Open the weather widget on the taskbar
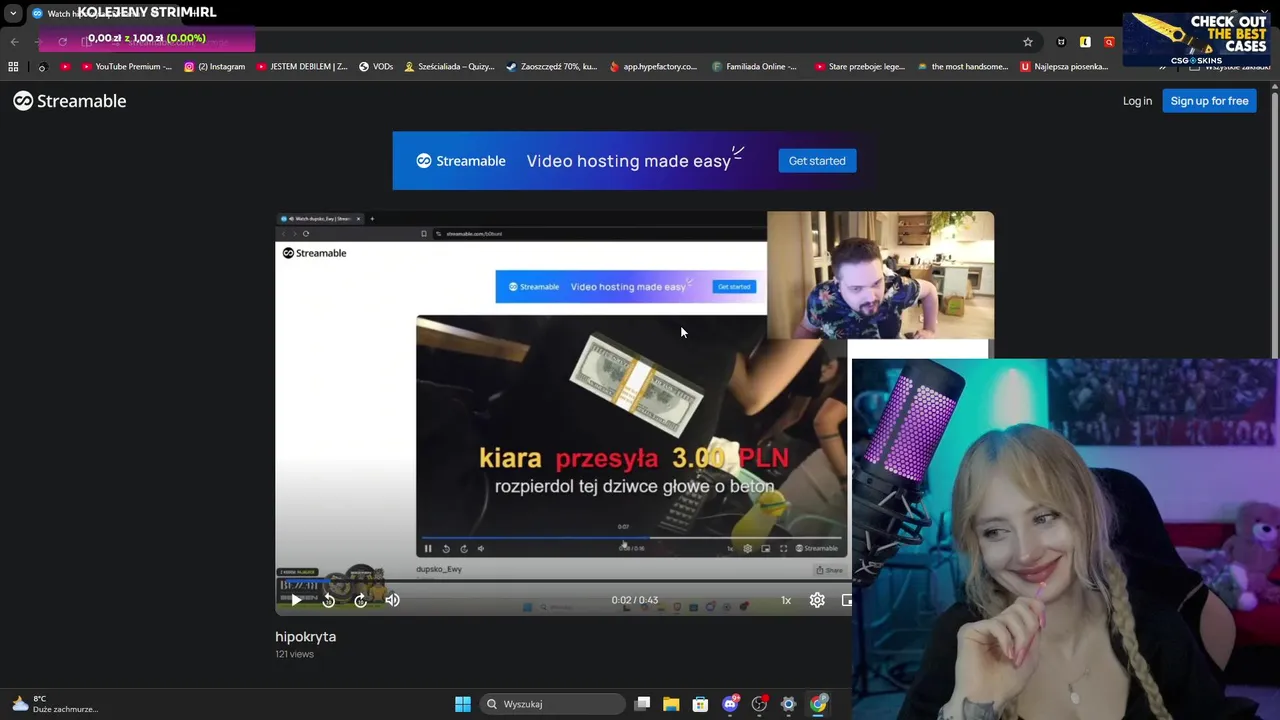This screenshot has height=720, width=1280. (x=55, y=704)
